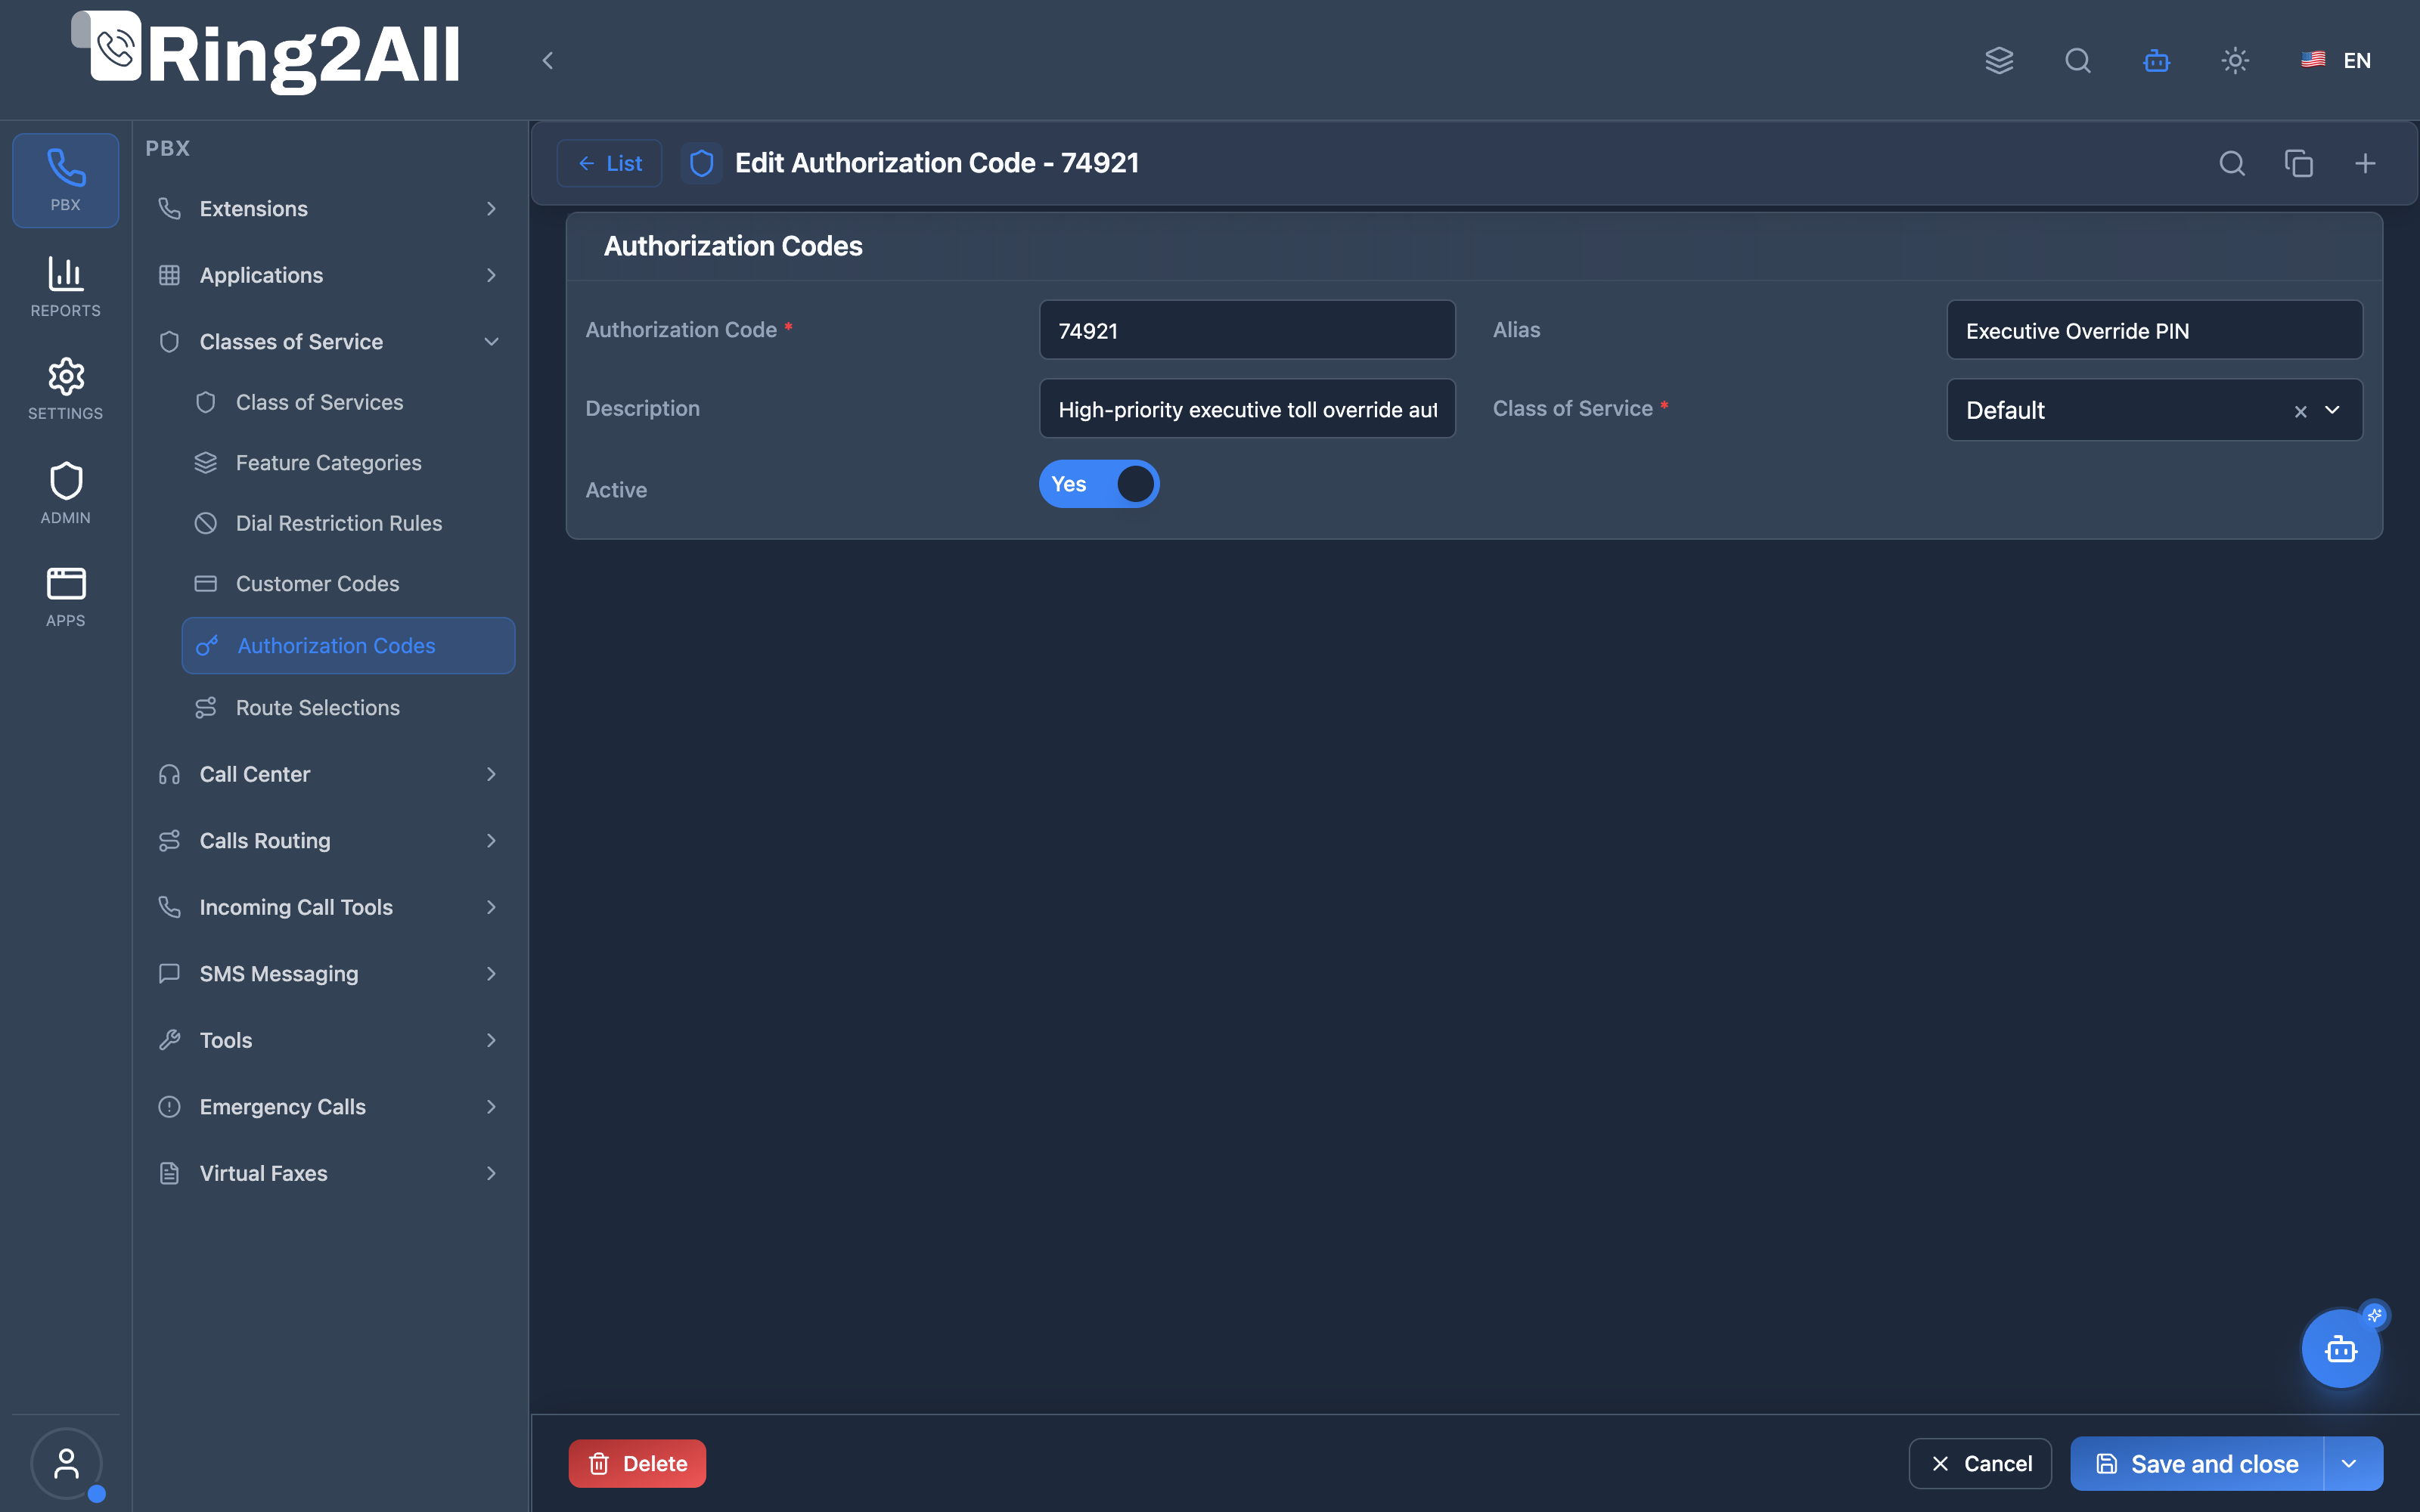The image size is (2420, 1512).
Task: Expand the Call Center menu
Action: pos(329,774)
